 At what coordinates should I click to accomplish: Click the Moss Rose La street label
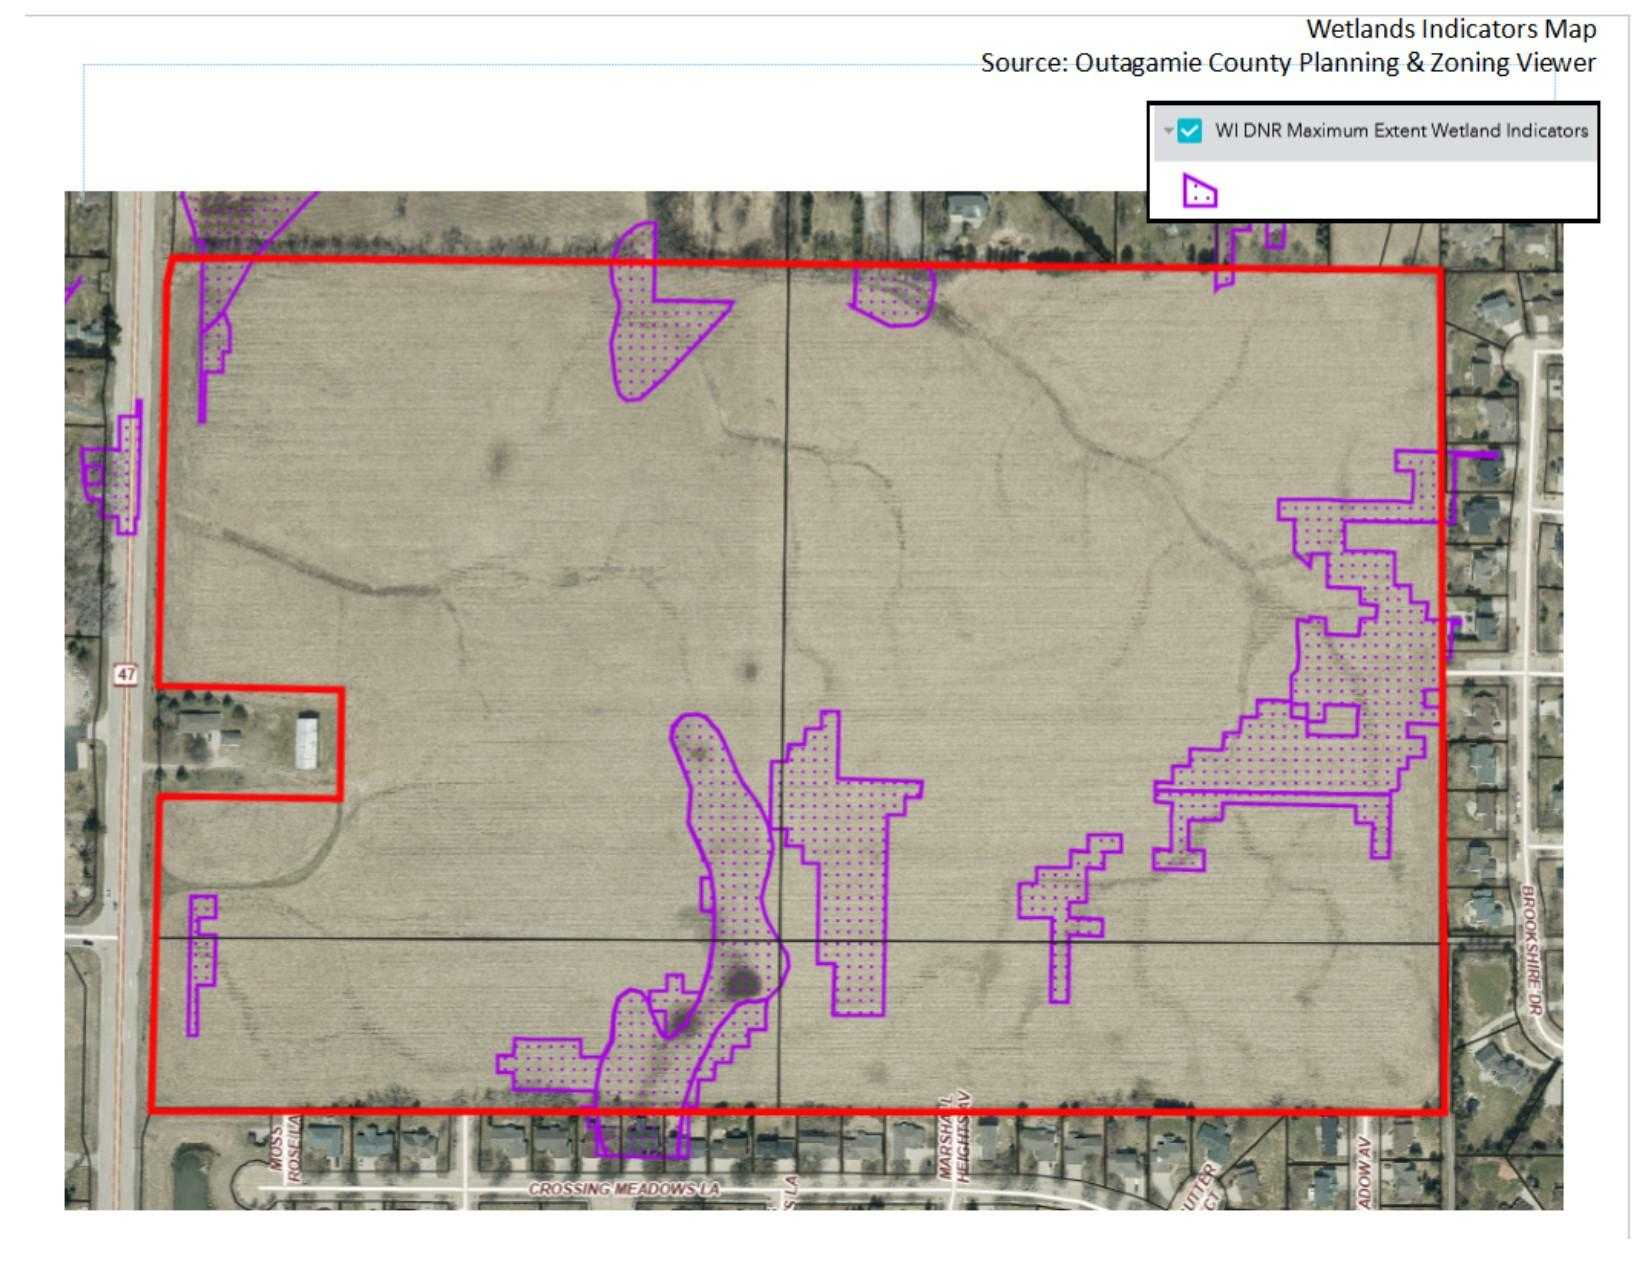click(x=283, y=1155)
